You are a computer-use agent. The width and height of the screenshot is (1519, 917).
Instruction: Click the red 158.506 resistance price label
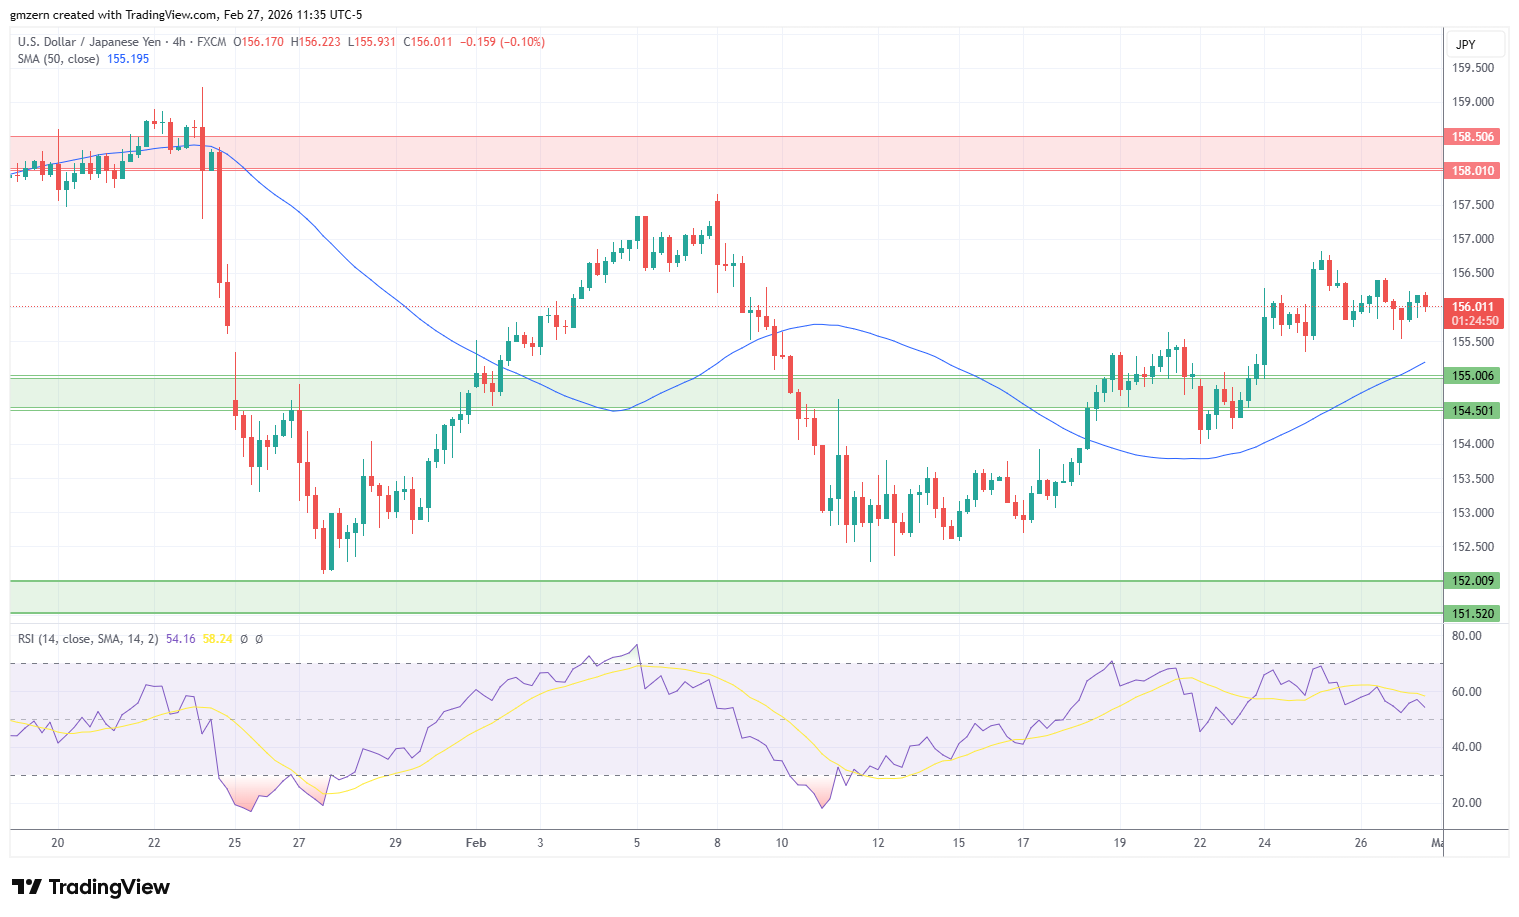click(1473, 137)
